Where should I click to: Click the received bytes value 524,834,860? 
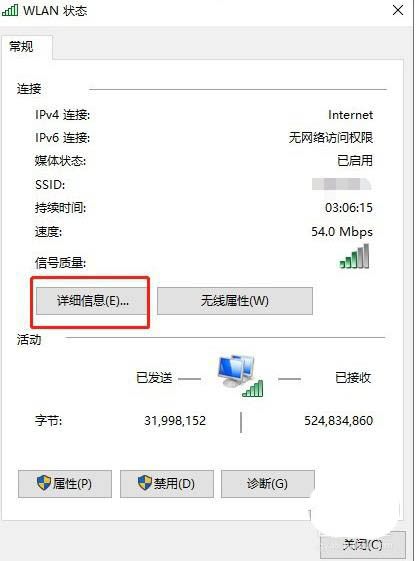338,421
